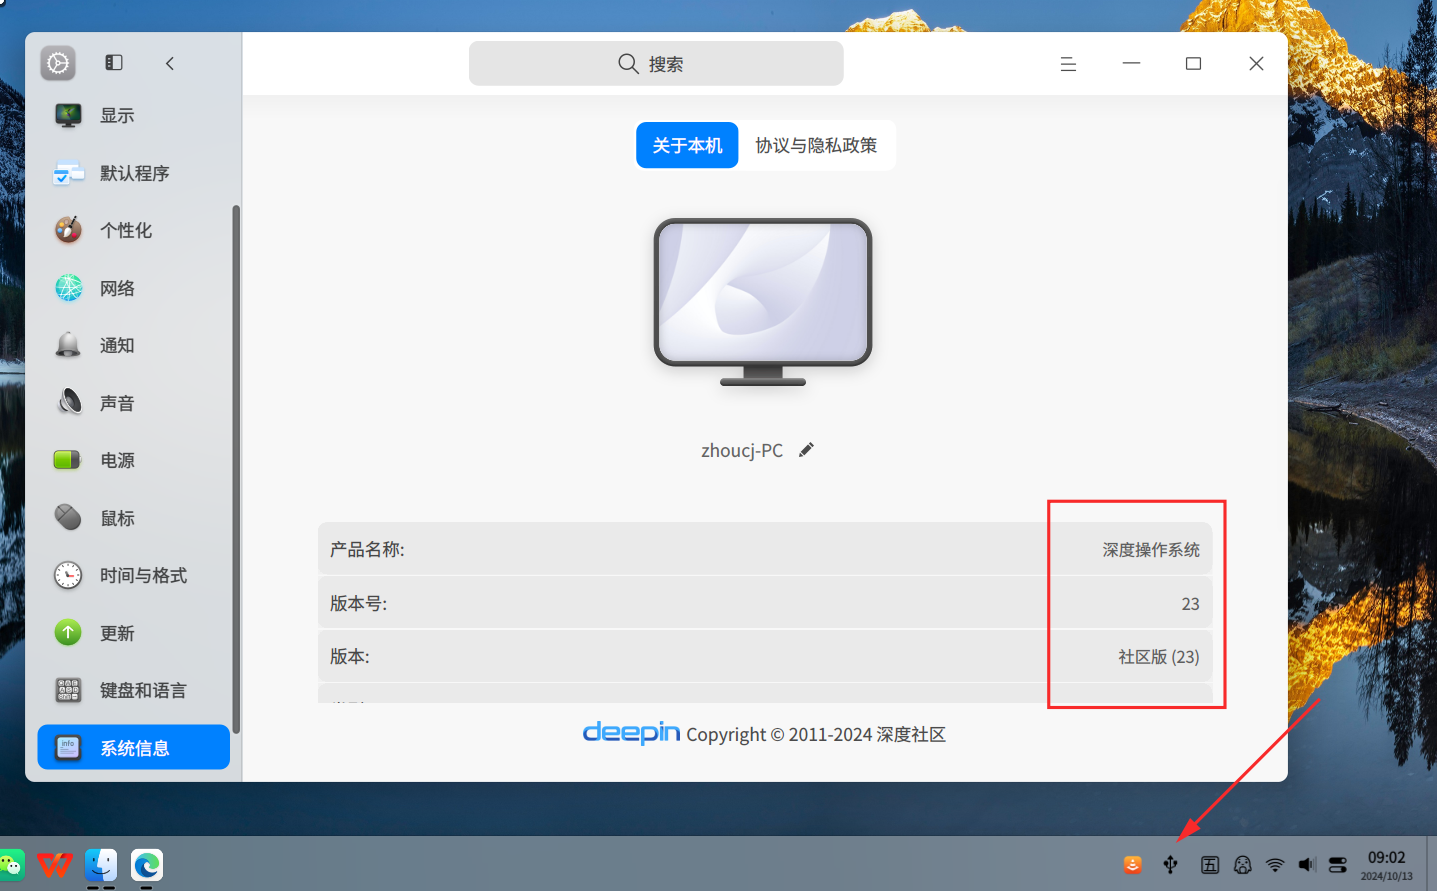The height and width of the screenshot is (891, 1437).
Task: Click the USB device tray icon
Action: (x=1170, y=865)
